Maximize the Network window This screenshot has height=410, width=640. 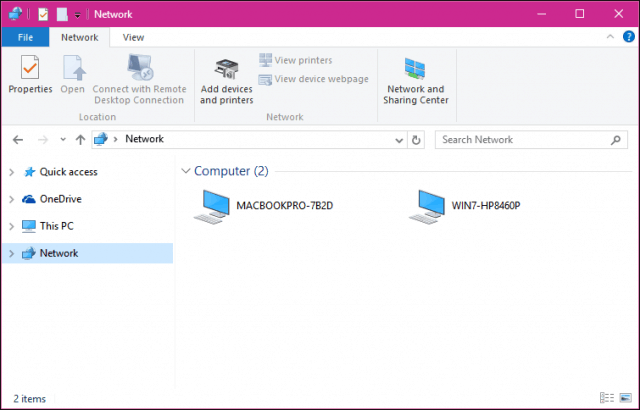580,14
